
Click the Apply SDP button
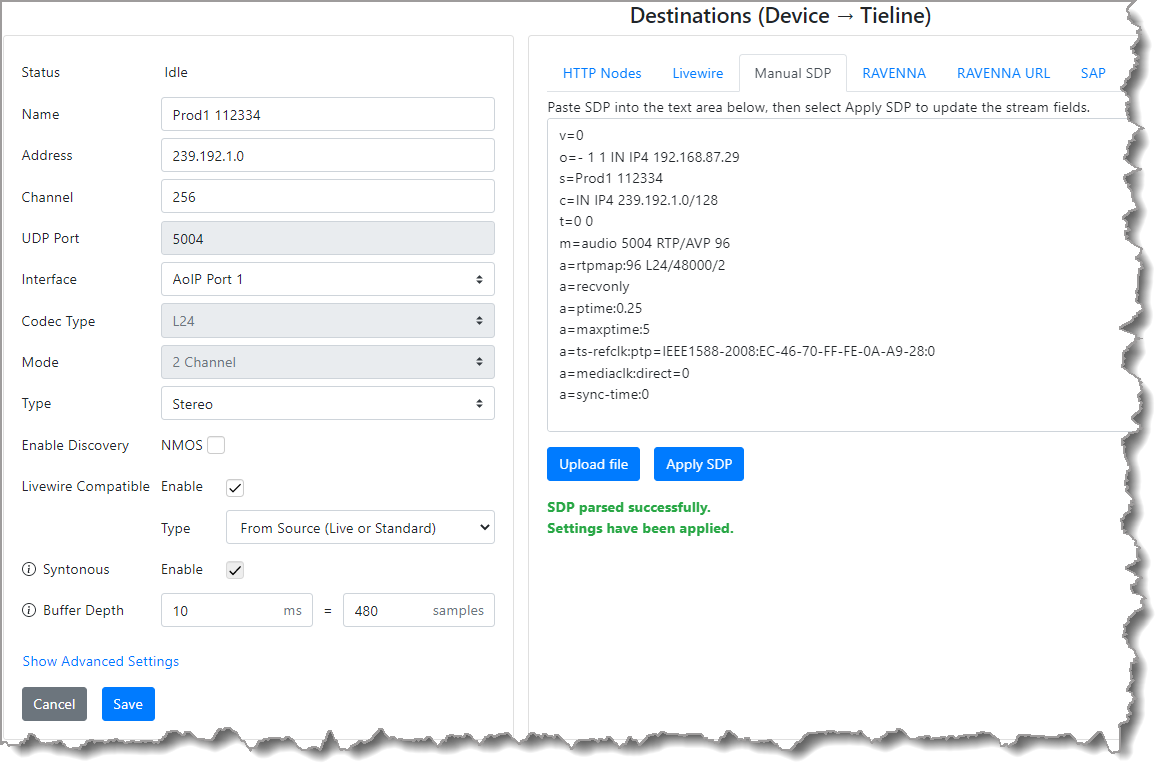coord(699,464)
